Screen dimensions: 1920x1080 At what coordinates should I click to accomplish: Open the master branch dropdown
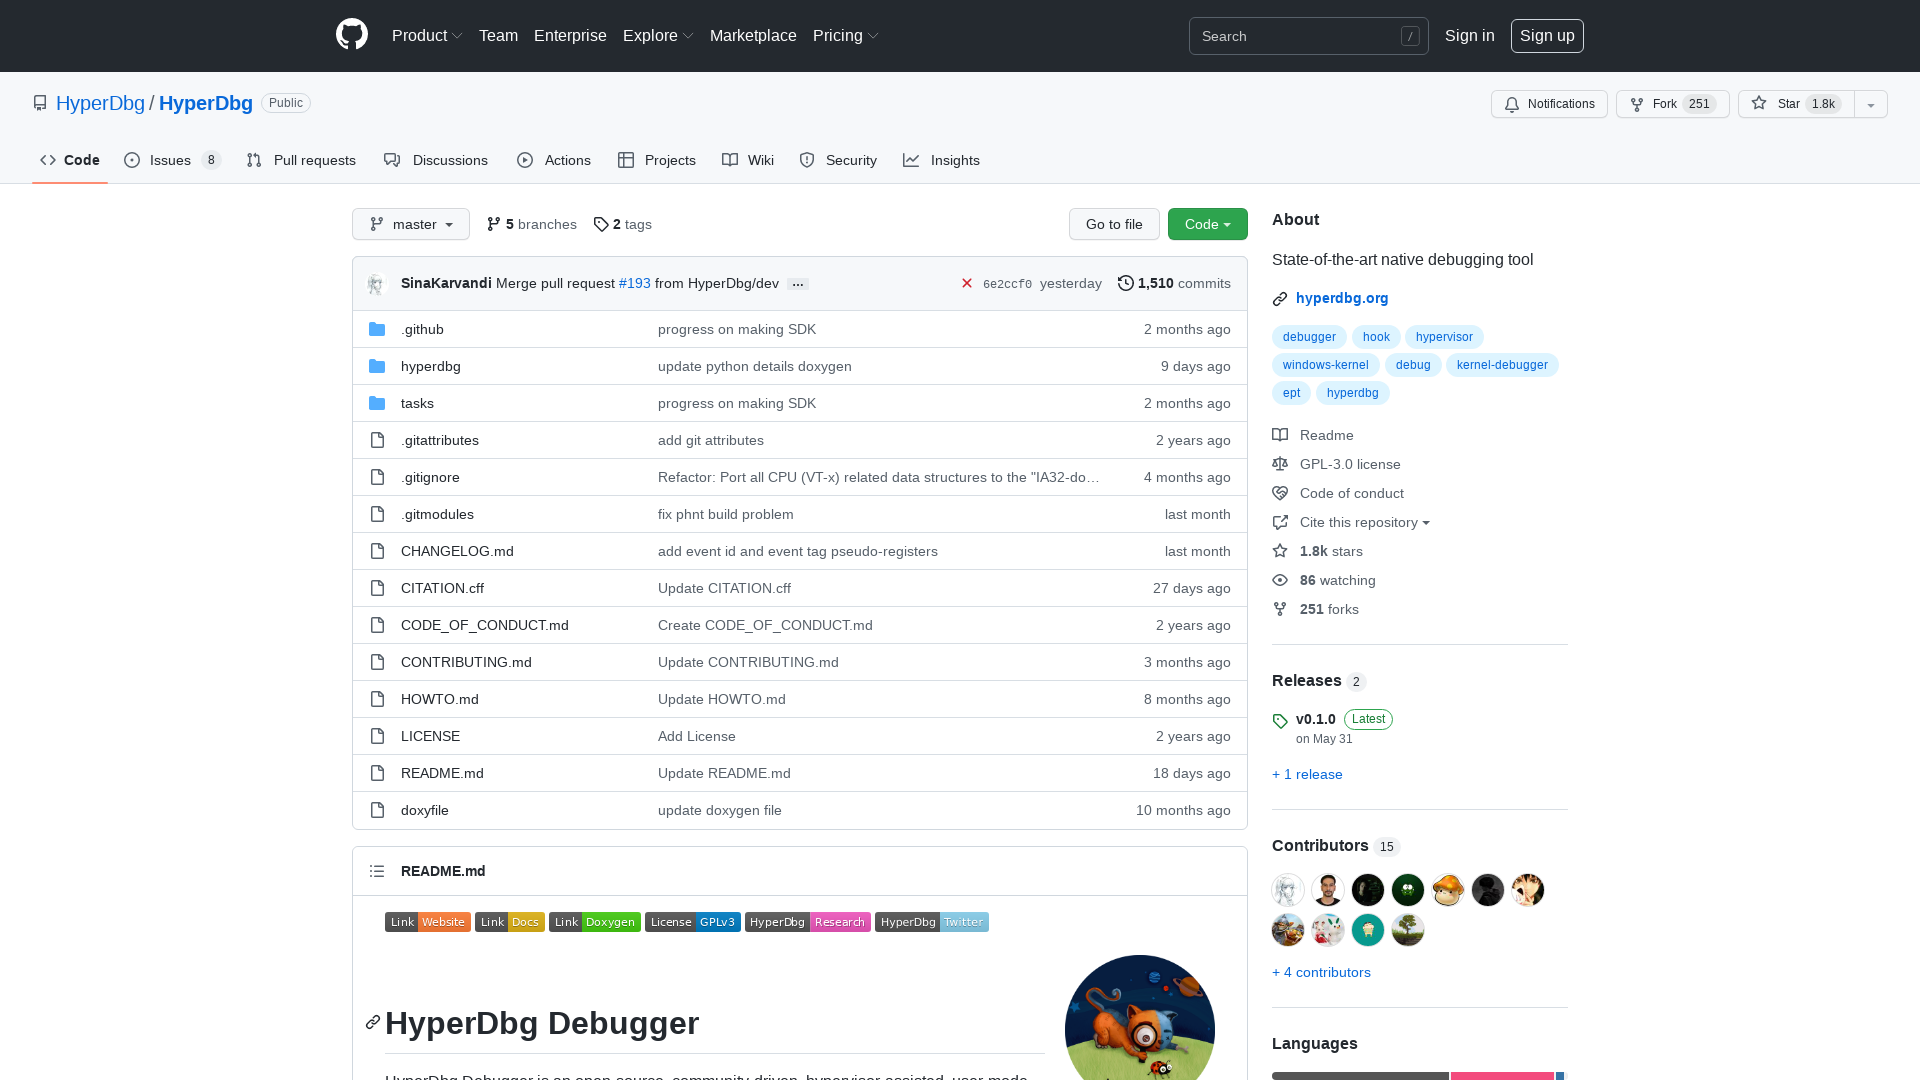click(411, 224)
